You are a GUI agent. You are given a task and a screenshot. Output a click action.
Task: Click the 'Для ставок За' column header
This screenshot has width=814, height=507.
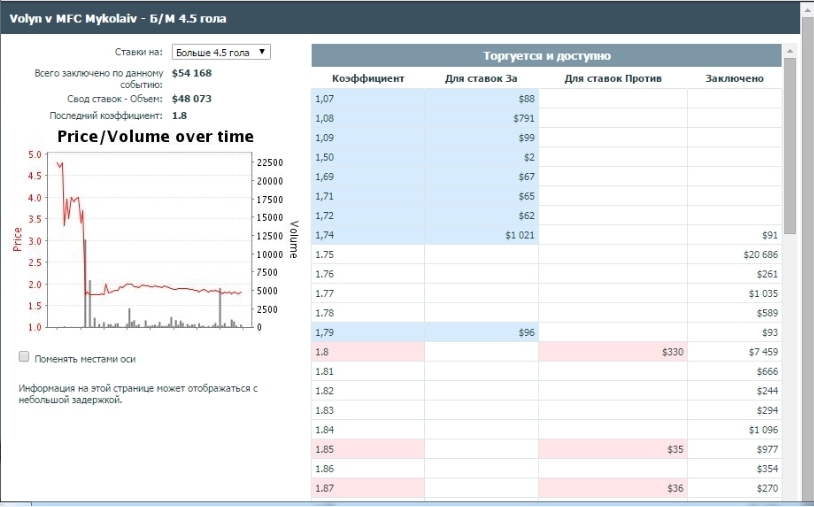pyautogui.click(x=481, y=78)
